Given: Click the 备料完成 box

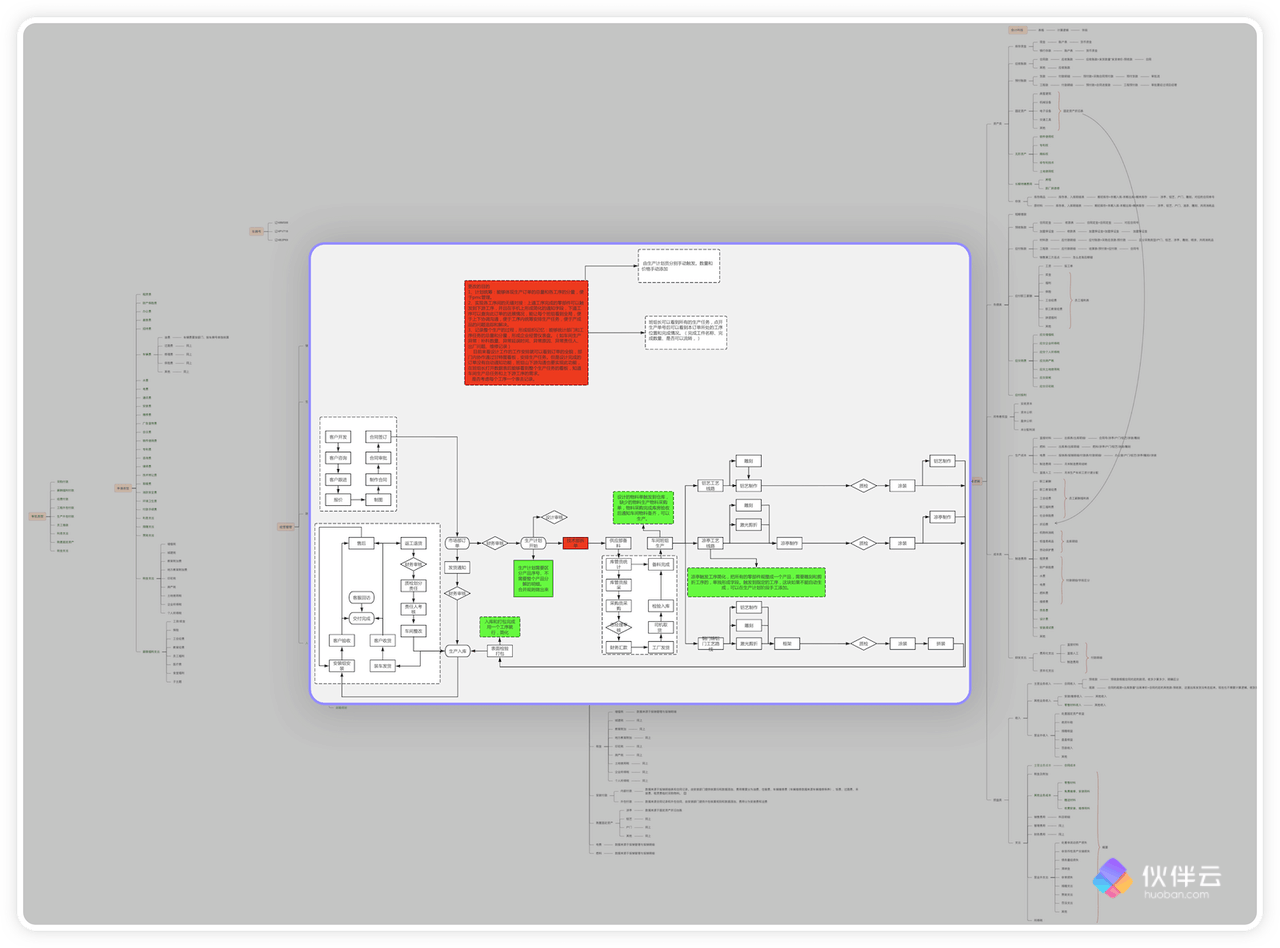Looking at the screenshot, I should pyautogui.click(x=660, y=565).
